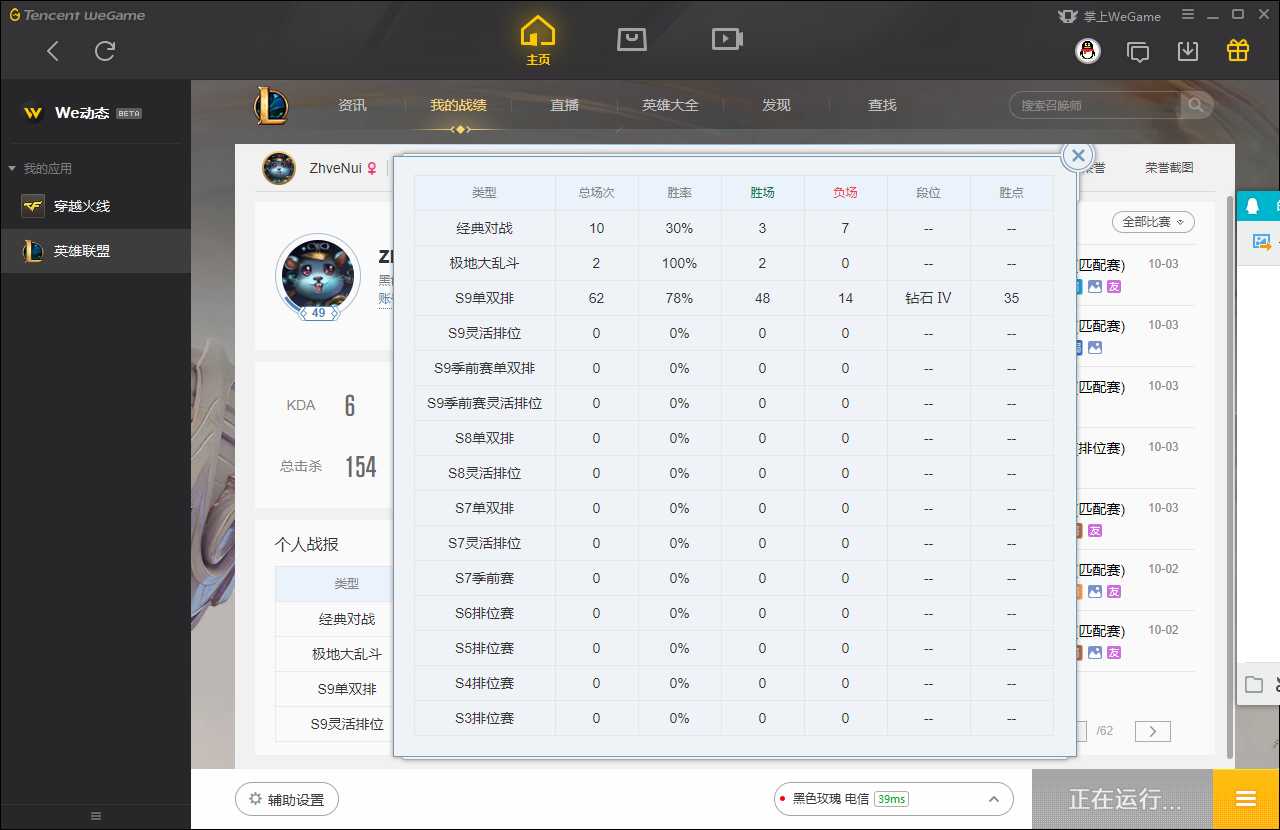Click the red 负场 column header

coord(845,193)
